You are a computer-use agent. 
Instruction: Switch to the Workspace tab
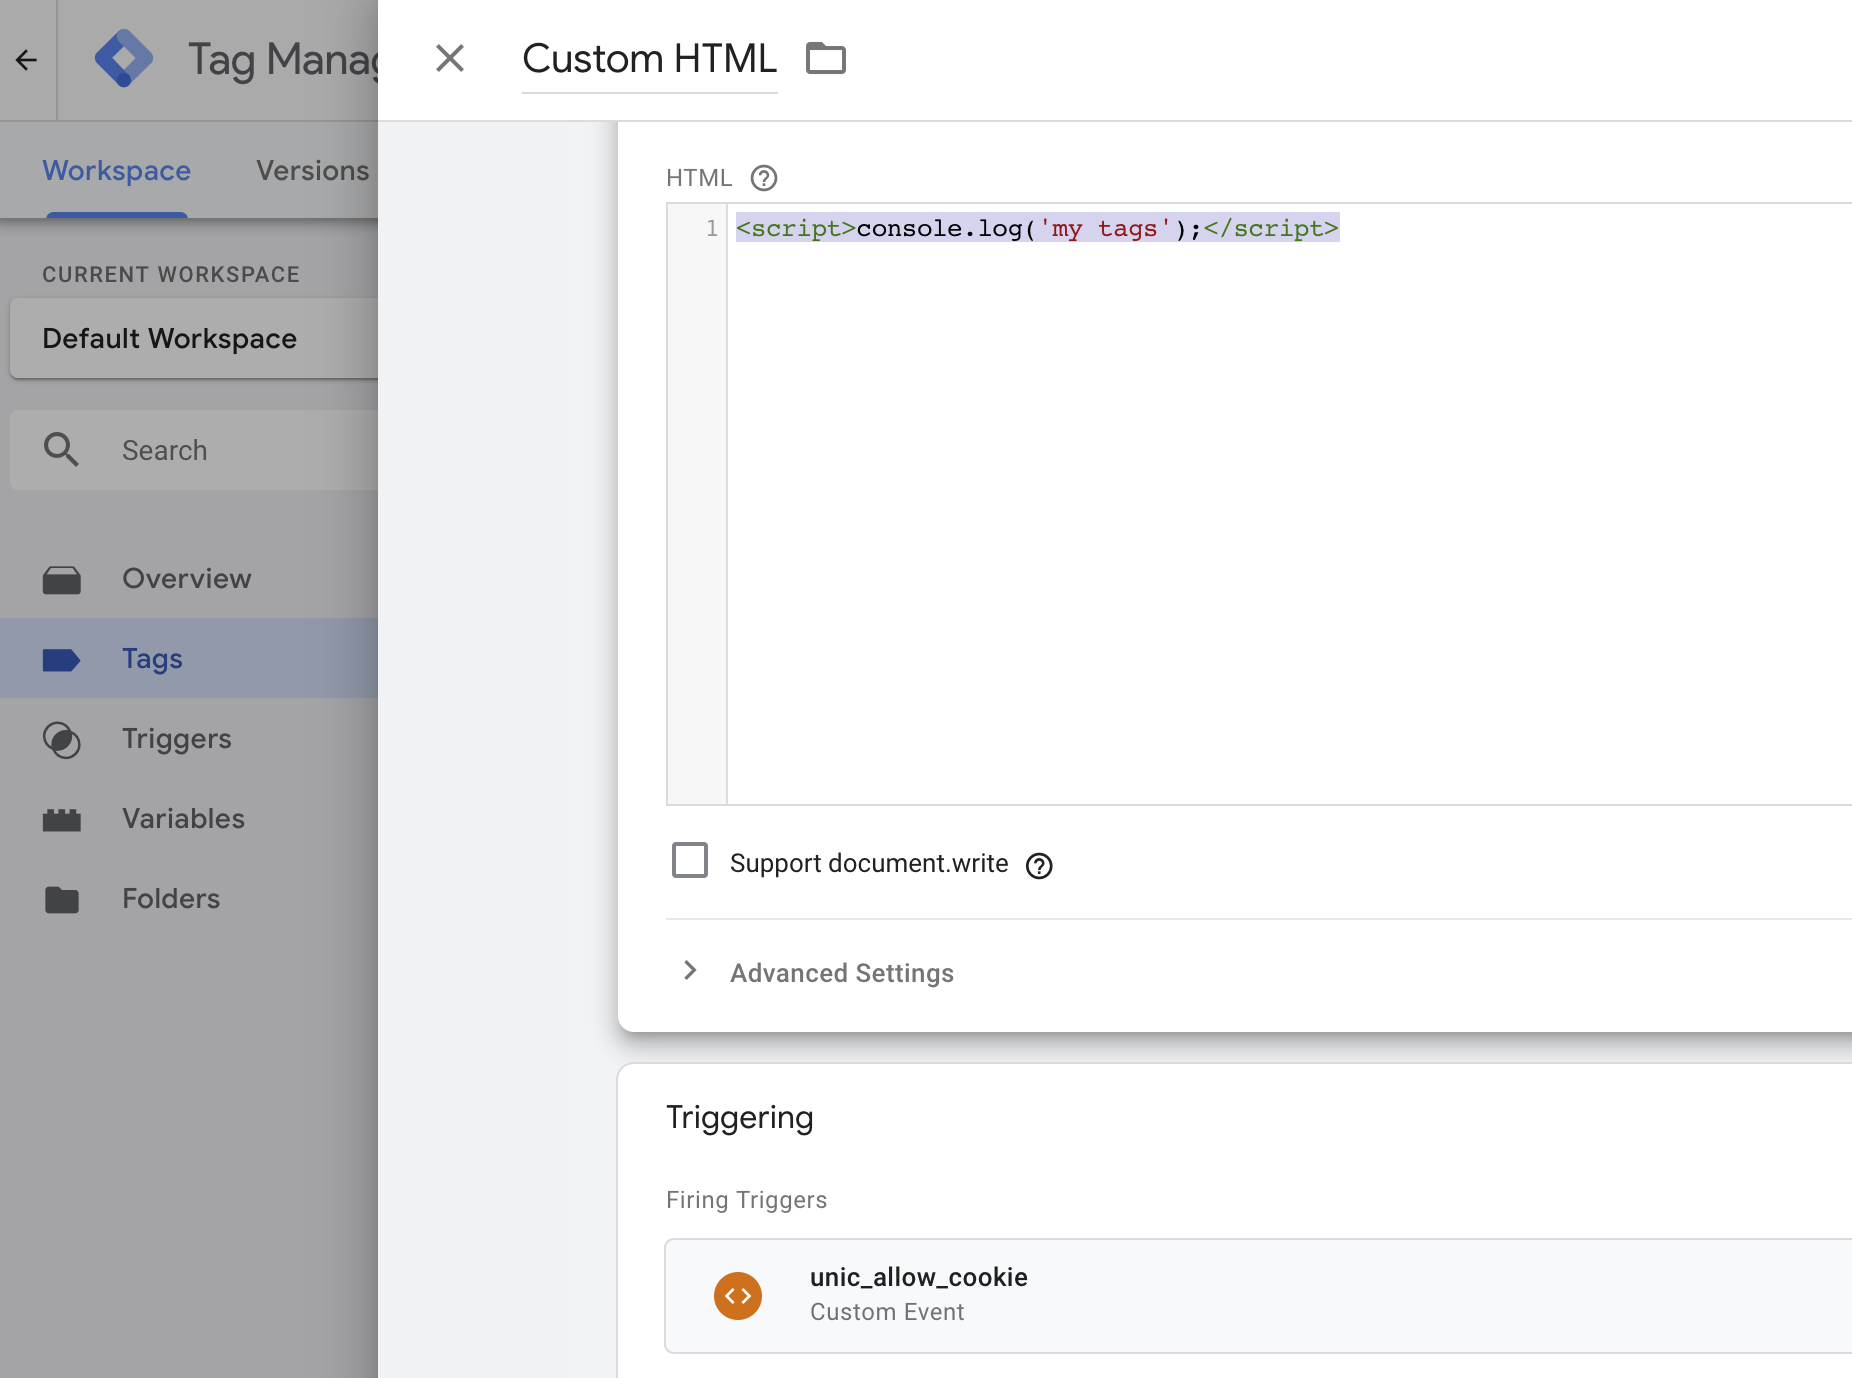tap(116, 171)
